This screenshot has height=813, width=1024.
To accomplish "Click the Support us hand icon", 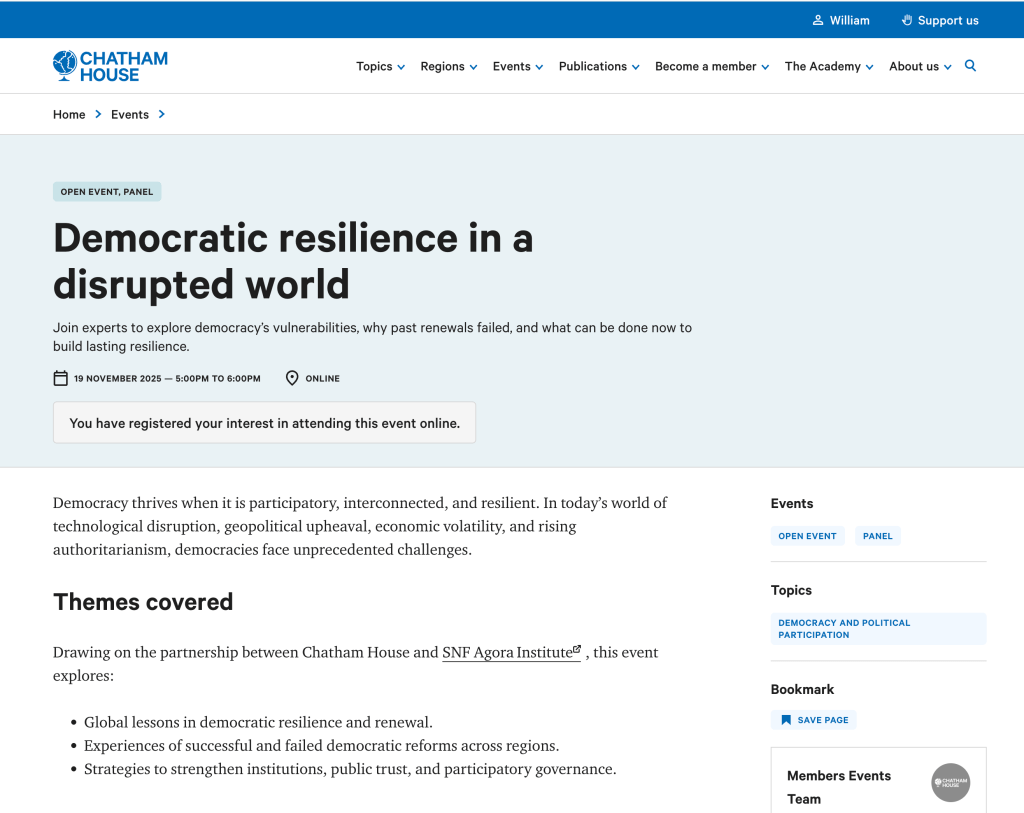I will pos(907,20).
